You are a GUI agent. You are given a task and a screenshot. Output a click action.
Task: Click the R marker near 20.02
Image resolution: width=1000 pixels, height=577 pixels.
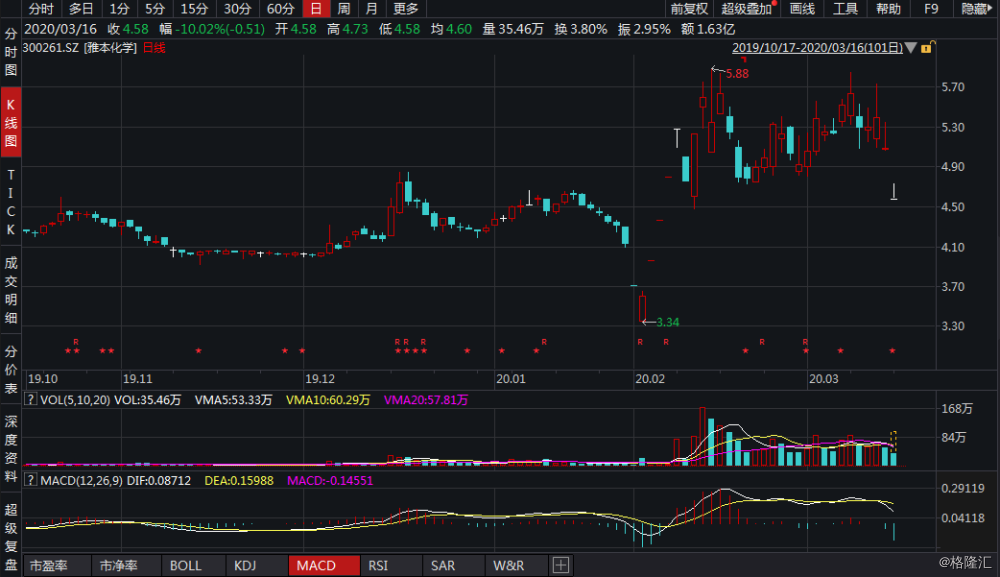coord(640,342)
